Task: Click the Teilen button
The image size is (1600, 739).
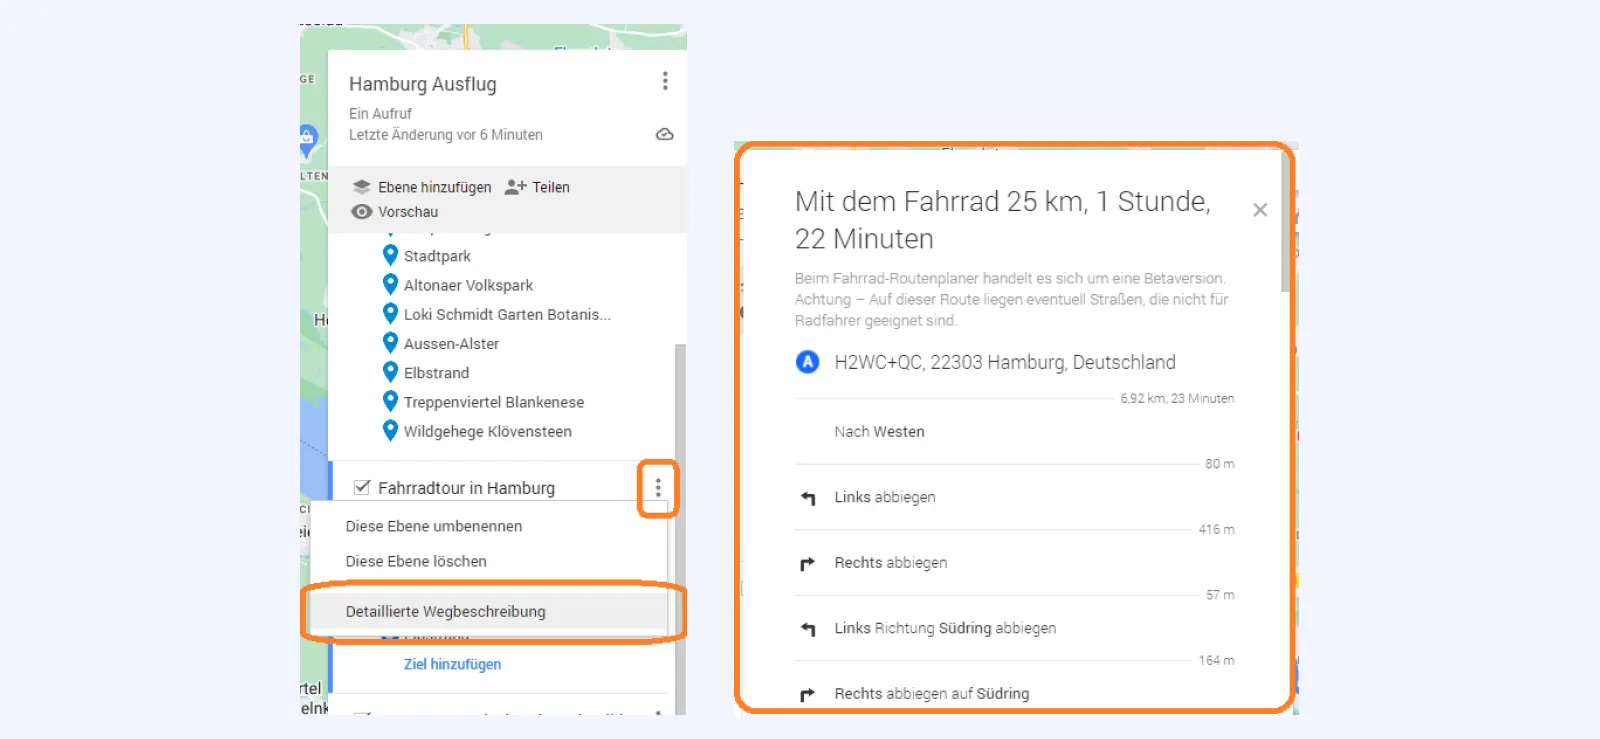Action: (x=551, y=187)
